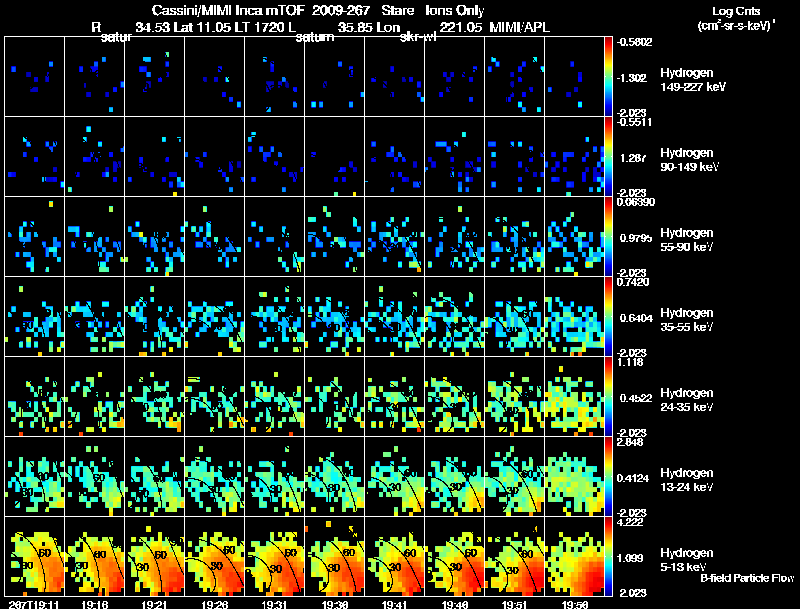Click the '19:51' time label
Viewport: 800px width, 609px height.
[514, 604]
